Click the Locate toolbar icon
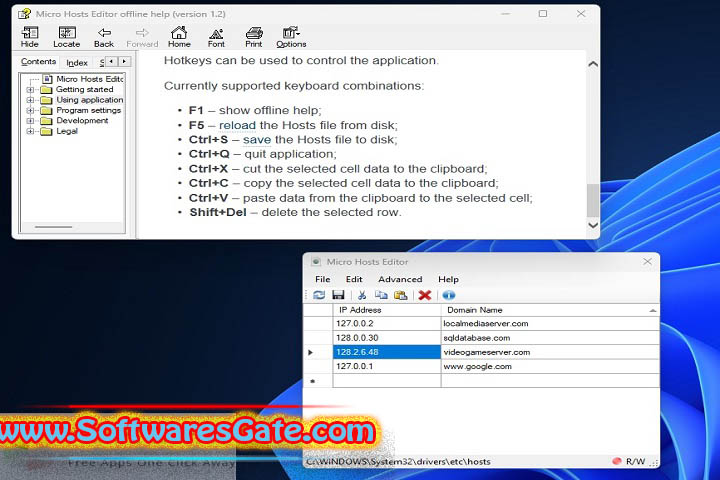 (67, 37)
